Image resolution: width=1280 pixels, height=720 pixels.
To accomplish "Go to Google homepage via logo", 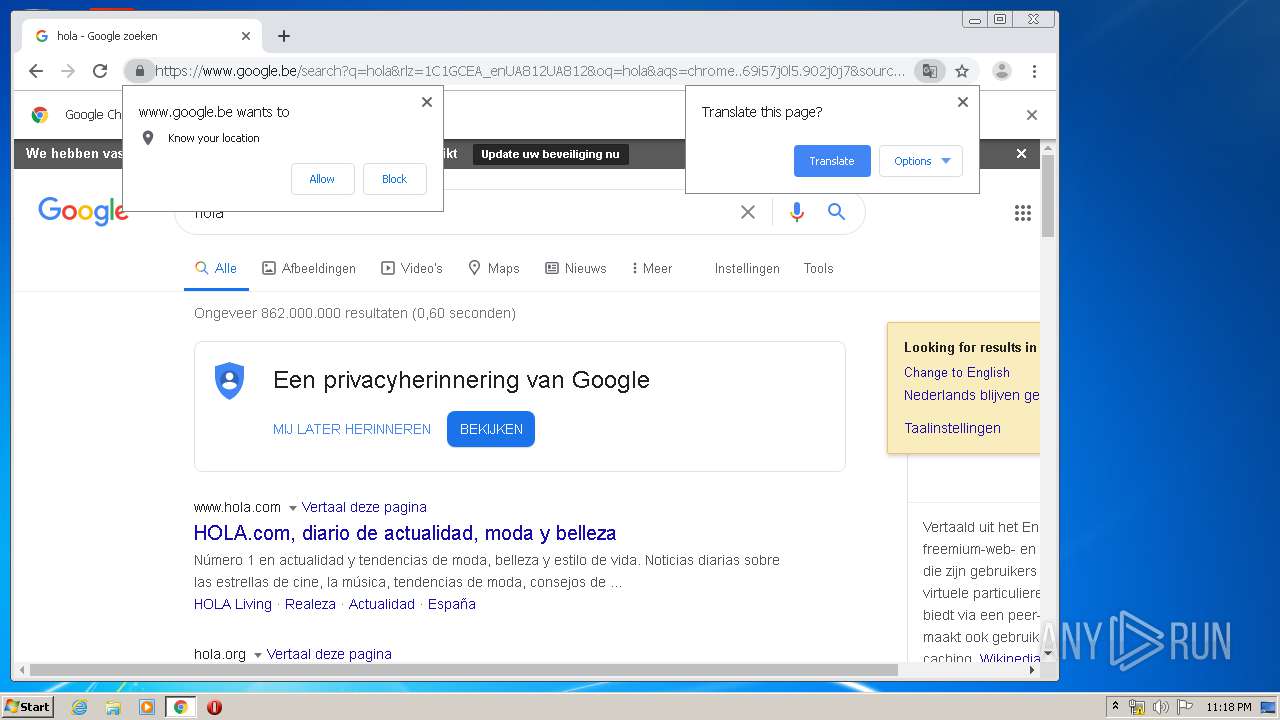I will 83,211.
